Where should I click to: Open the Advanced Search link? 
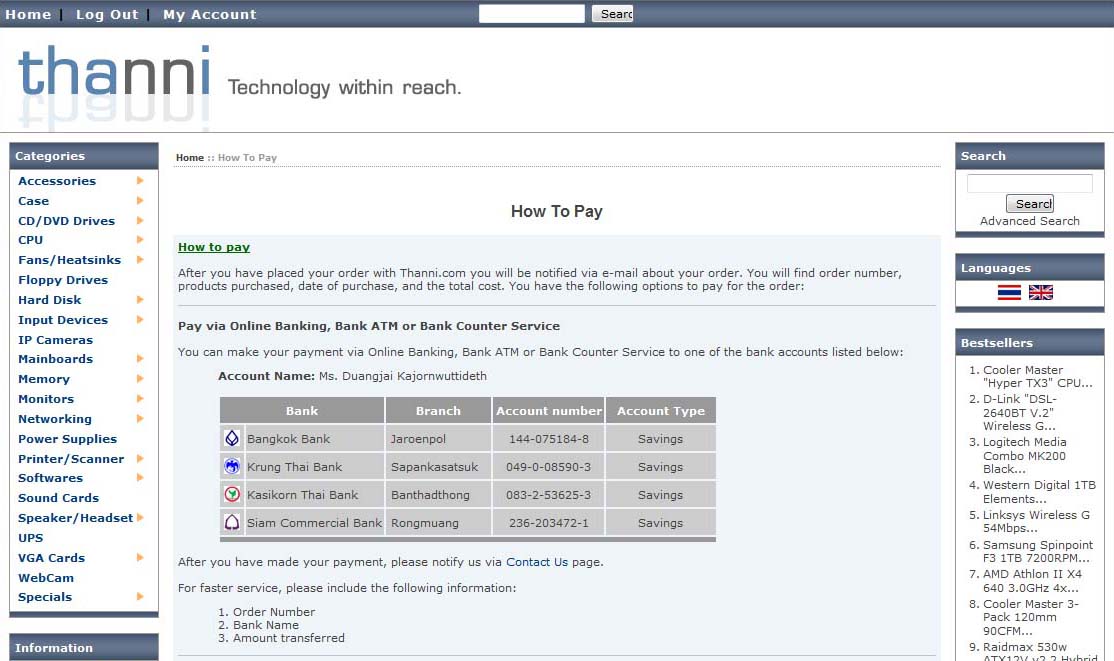[x=1029, y=221]
